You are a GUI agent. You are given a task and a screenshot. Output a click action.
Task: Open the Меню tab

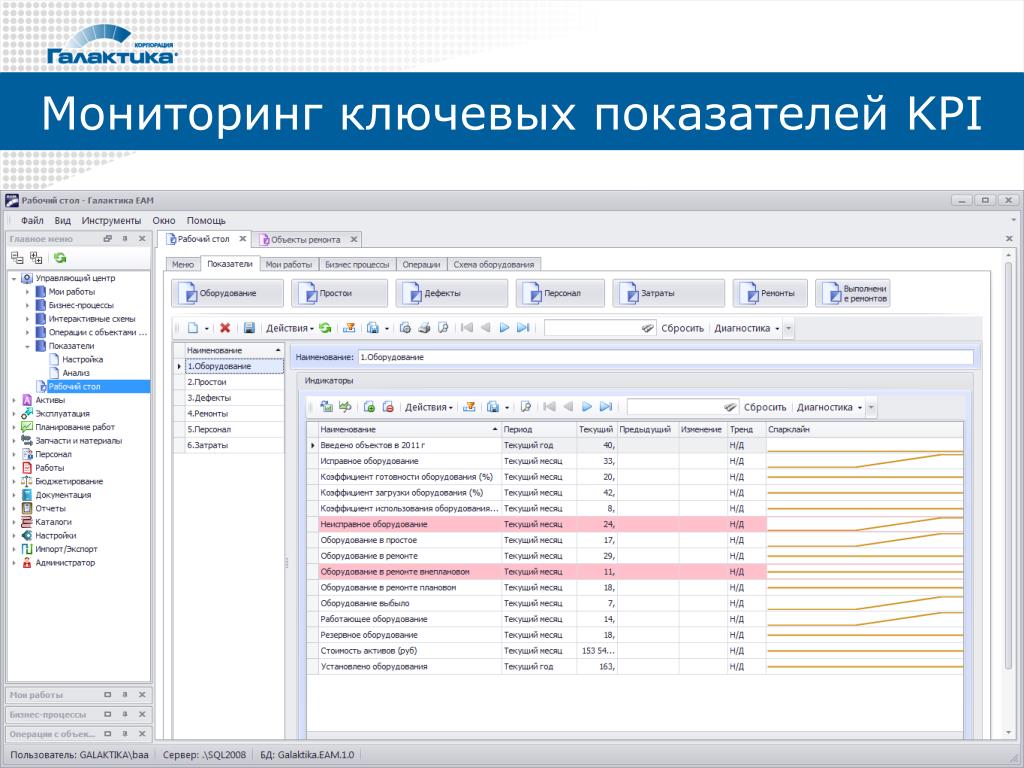(x=183, y=264)
